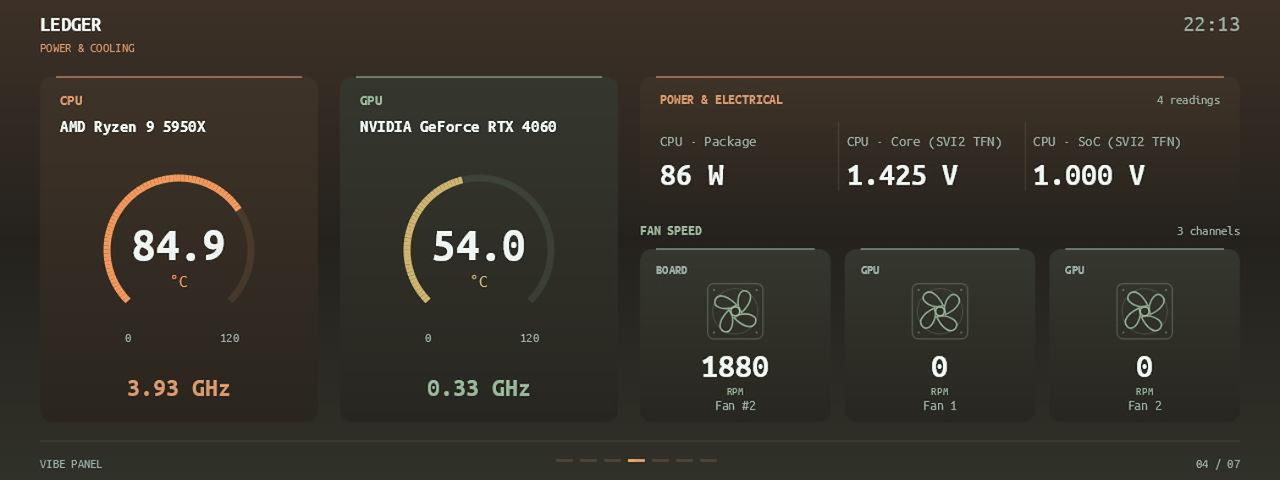Click the 3 channels label
Viewport: 1280px width, 480px height.
[x=1208, y=231]
